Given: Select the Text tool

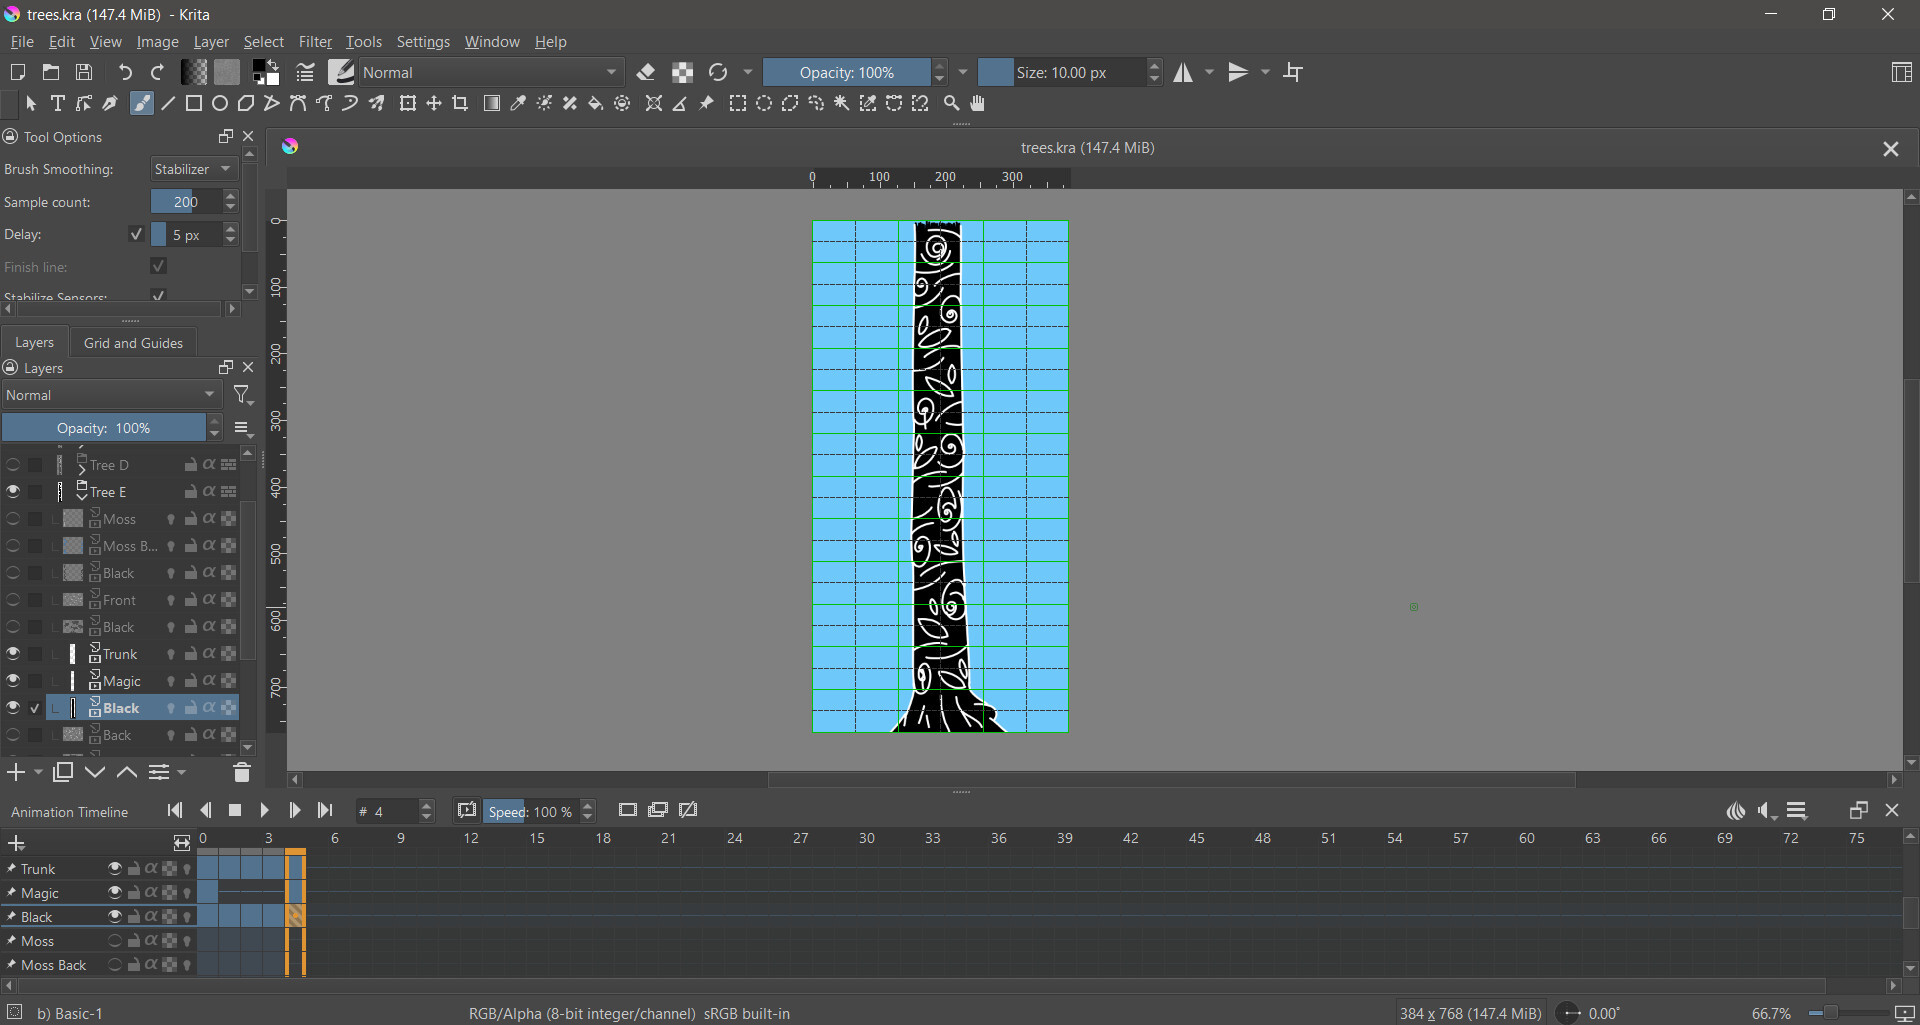Looking at the screenshot, I should (x=58, y=104).
